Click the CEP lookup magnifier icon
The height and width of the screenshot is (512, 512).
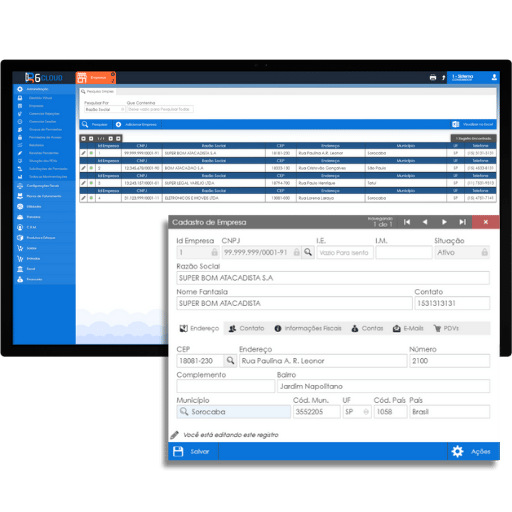click(230, 361)
